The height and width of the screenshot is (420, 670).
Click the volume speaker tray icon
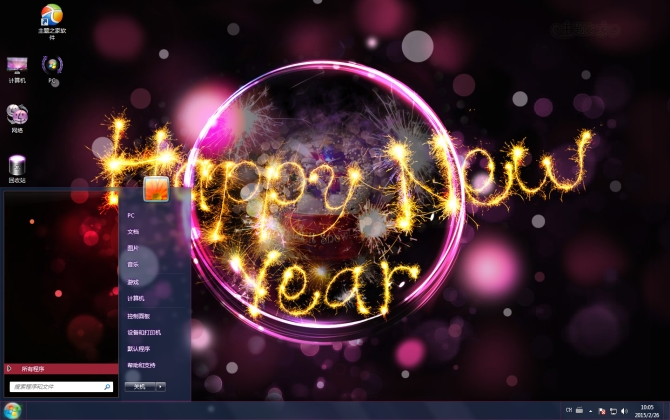[624, 411]
